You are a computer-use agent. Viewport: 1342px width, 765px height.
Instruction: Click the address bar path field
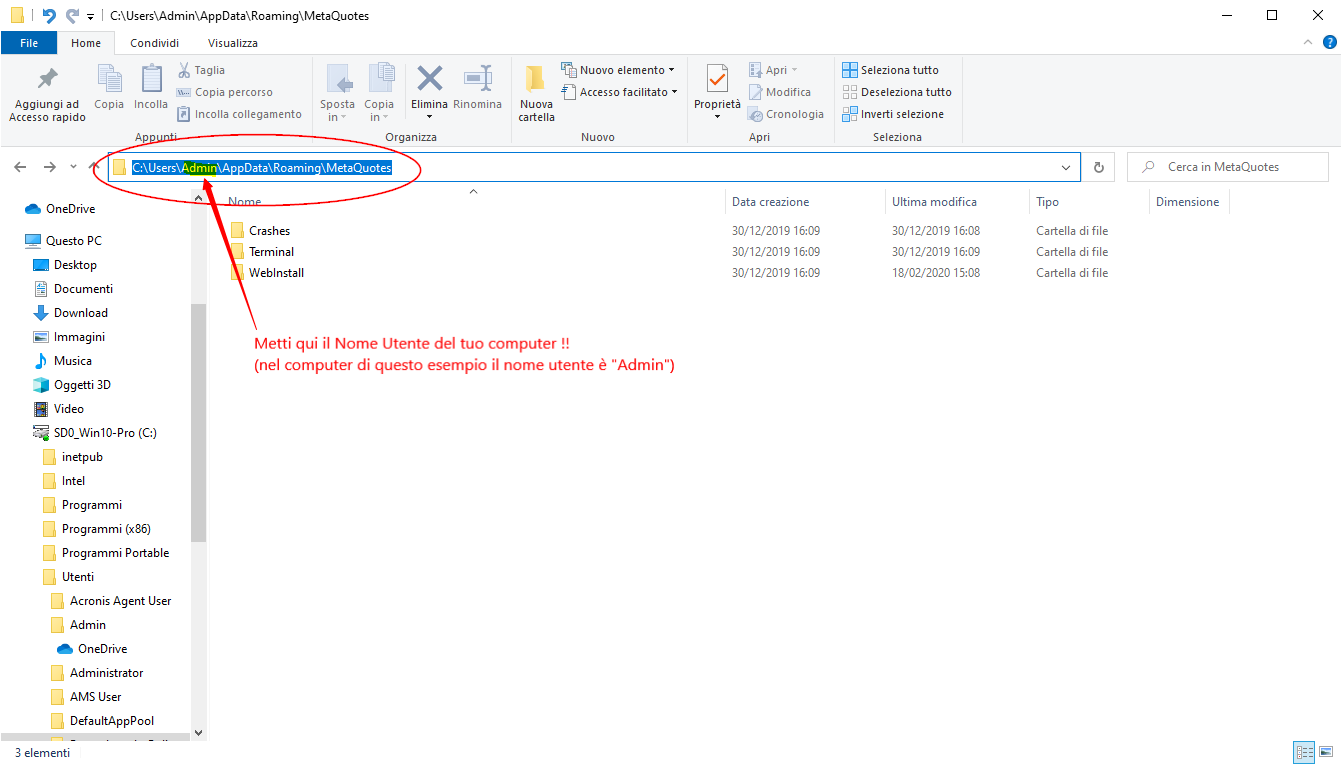point(594,167)
